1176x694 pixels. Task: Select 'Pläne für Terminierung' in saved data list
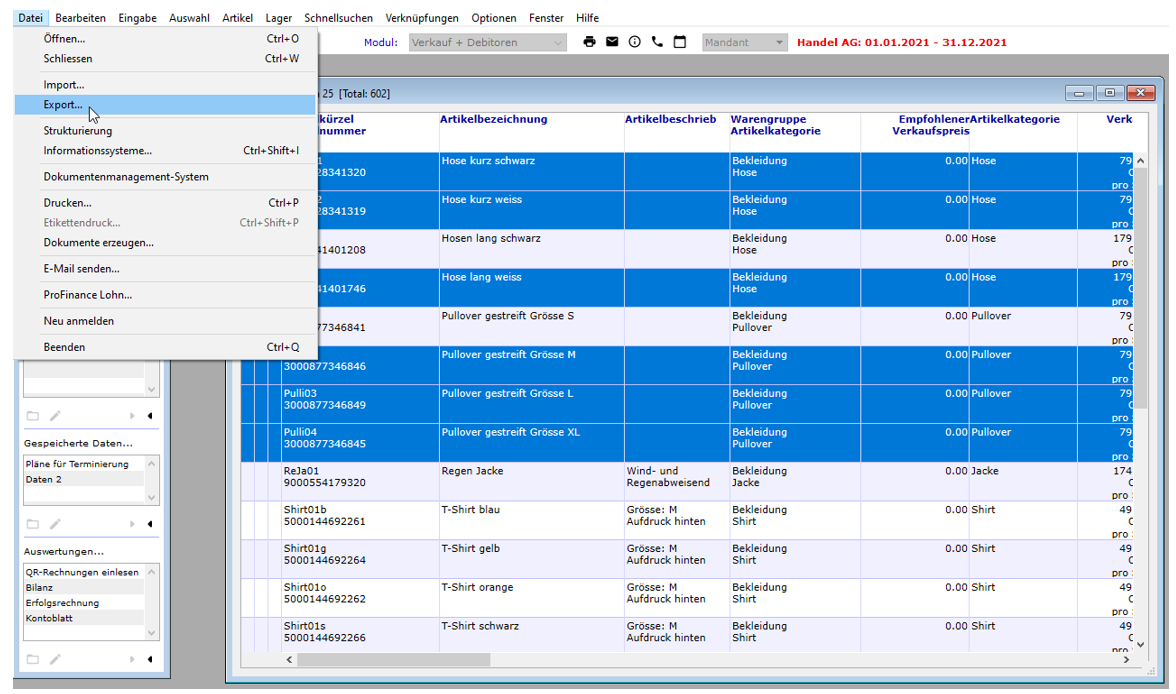(x=77, y=464)
